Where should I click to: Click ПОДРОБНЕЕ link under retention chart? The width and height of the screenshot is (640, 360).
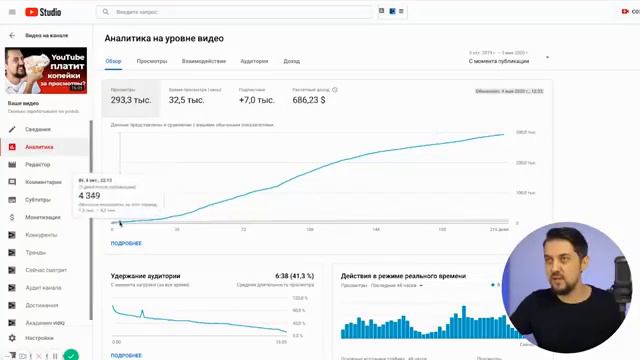pyautogui.click(x=126, y=356)
